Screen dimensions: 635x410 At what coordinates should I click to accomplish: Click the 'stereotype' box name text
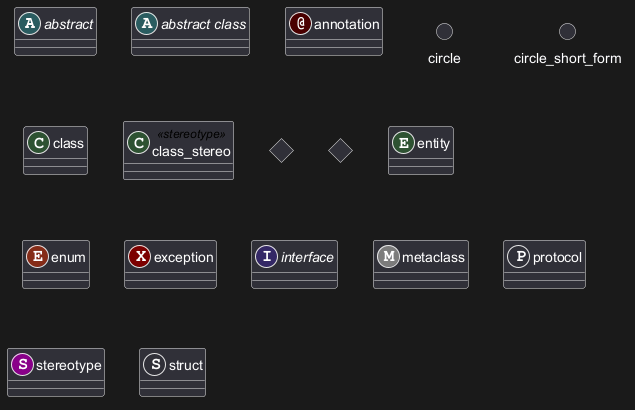[68, 365]
